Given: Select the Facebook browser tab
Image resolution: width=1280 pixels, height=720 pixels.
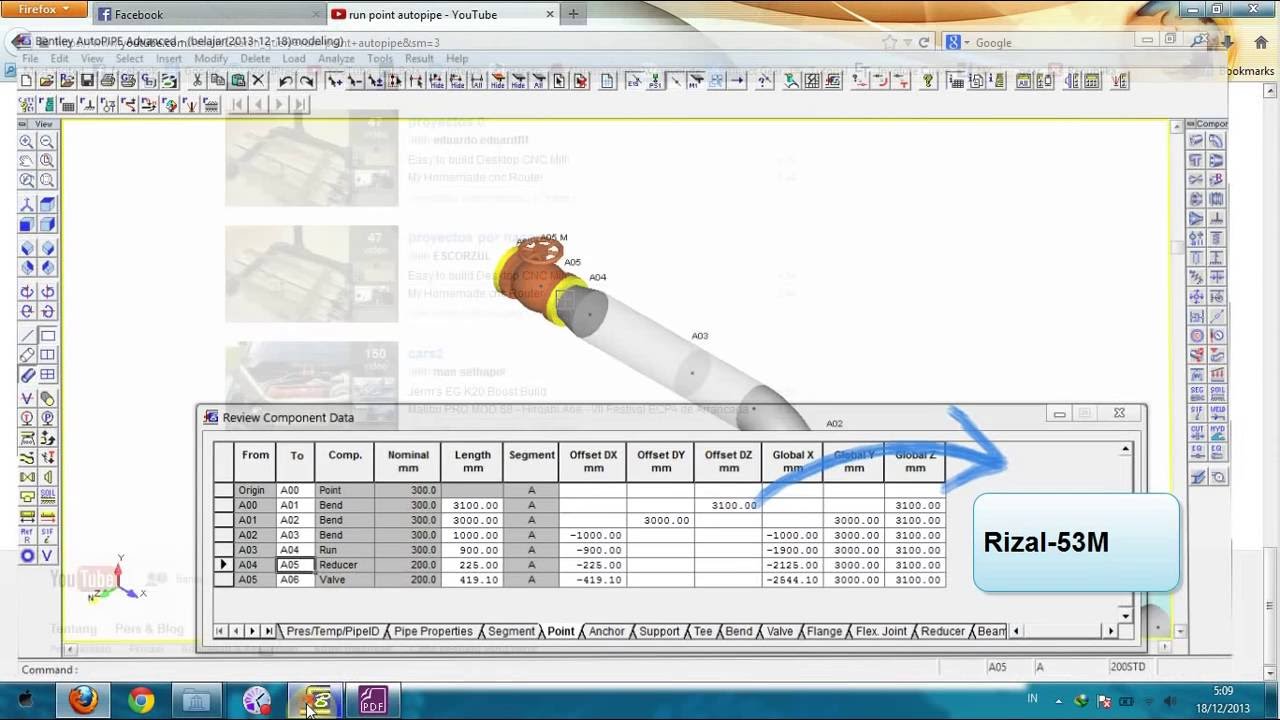Looking at the screenshot, I should coord(208,14).
